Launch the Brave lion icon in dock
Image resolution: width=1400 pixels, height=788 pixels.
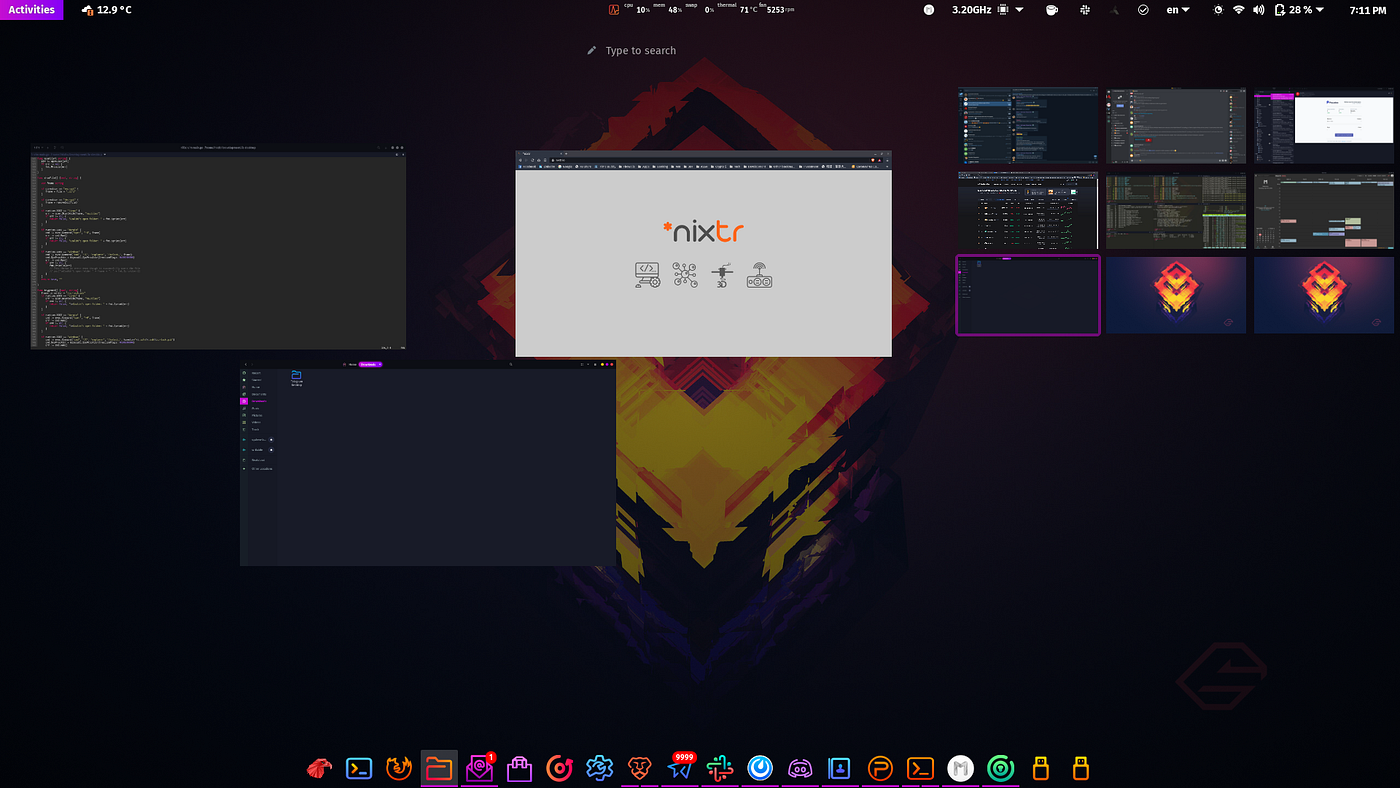tap(640, 768)
